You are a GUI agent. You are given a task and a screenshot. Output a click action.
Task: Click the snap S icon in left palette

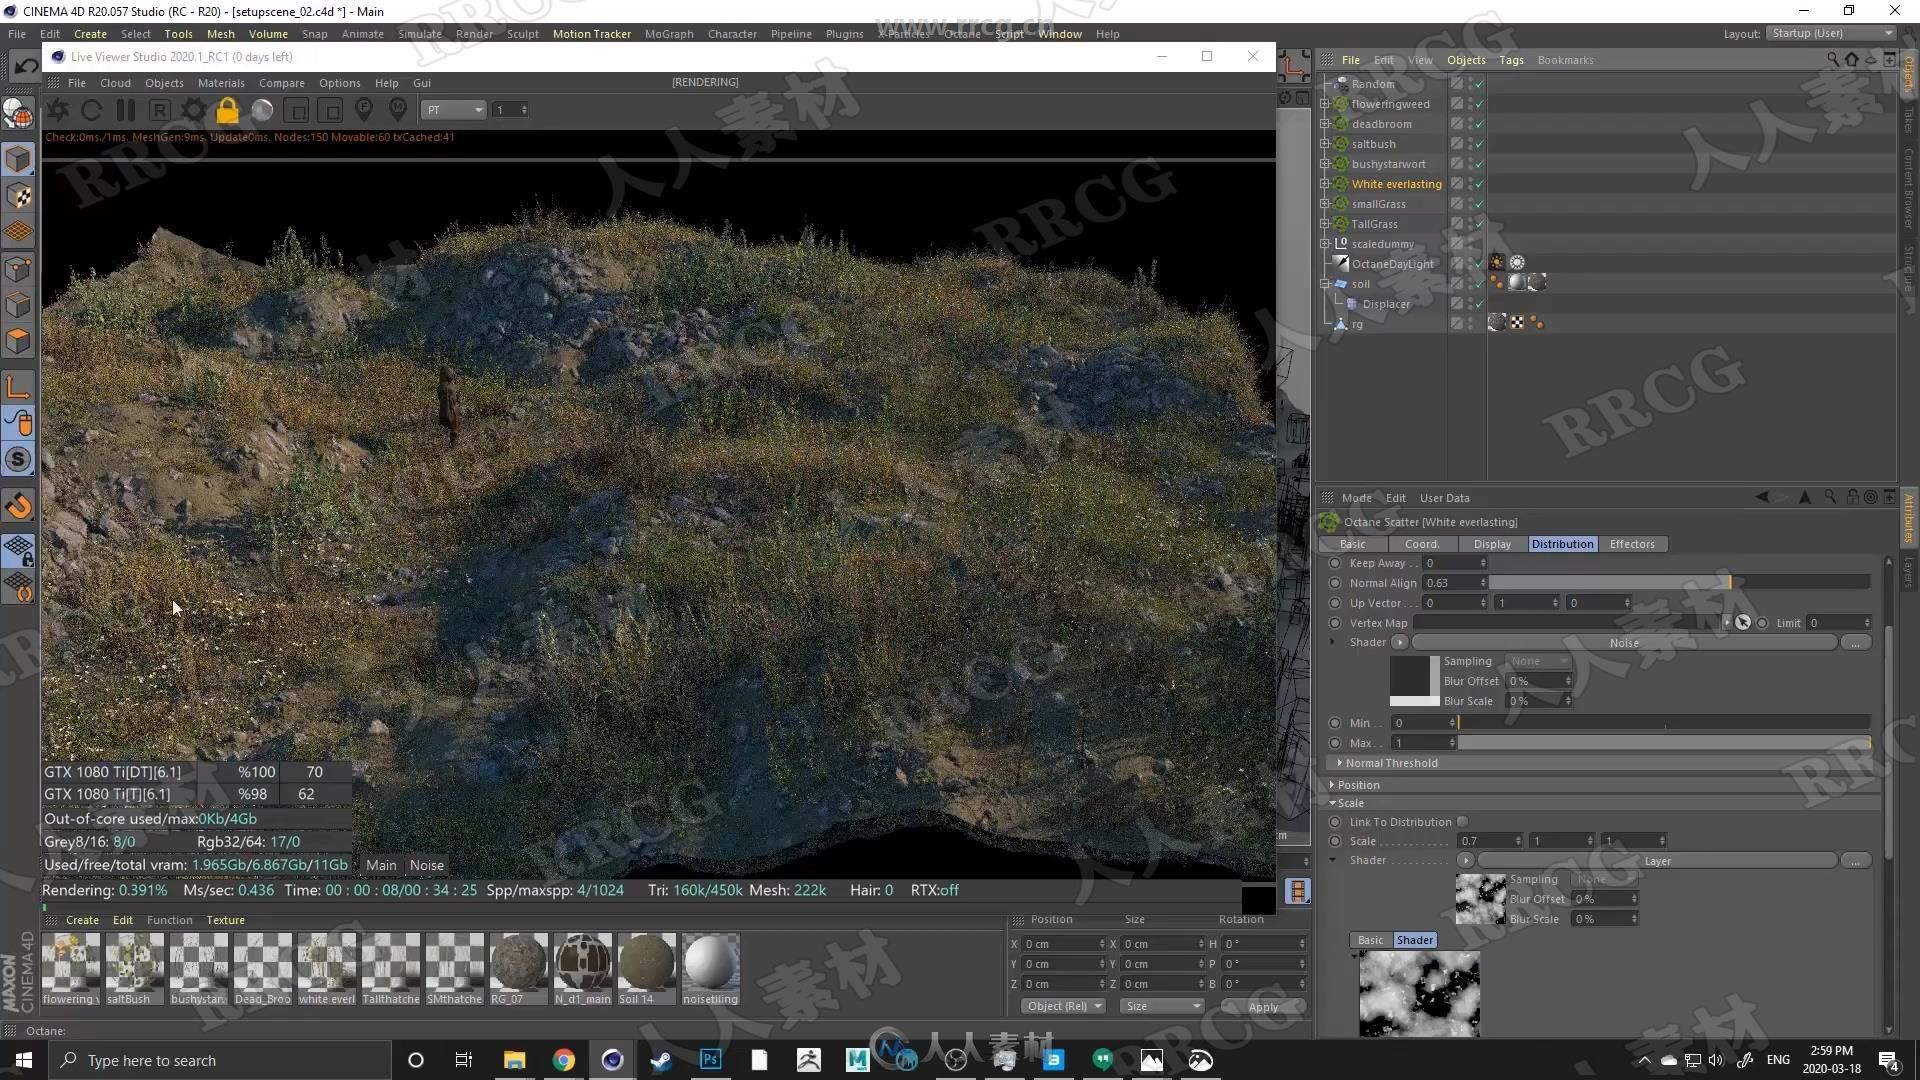tap(19, 459)
